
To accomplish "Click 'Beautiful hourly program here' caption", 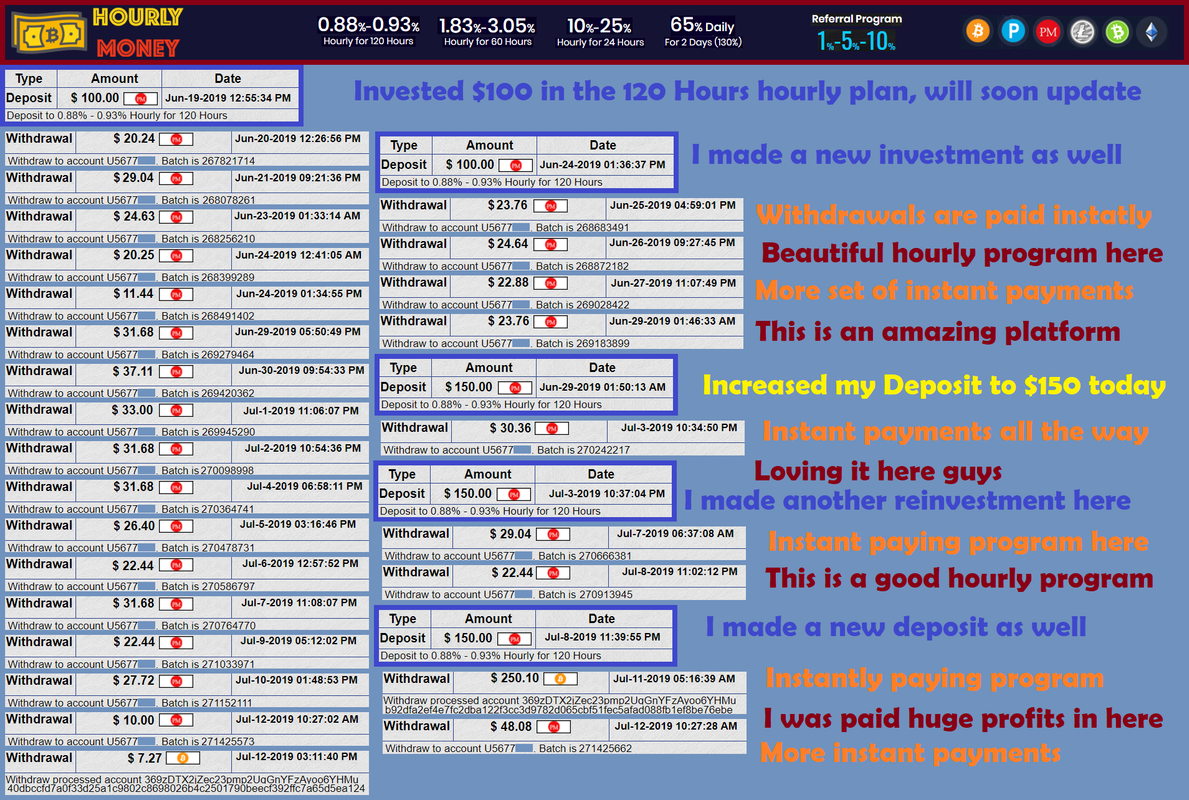I will coord(962,253).
